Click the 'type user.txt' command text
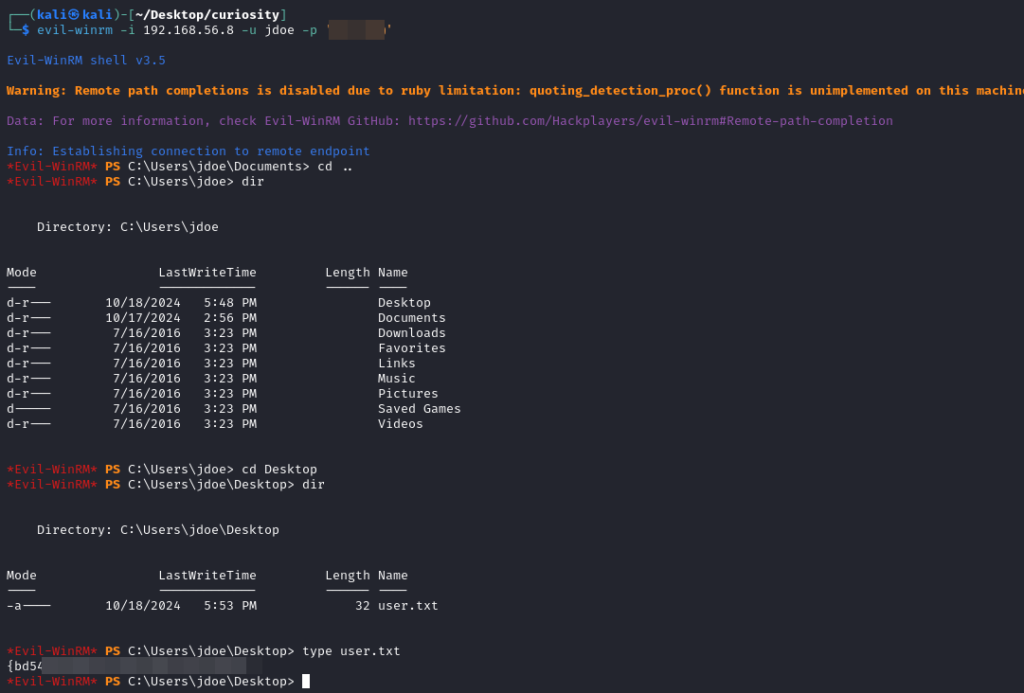The height and width of the screenshot is (693, 1024). [x=351, y=651]
